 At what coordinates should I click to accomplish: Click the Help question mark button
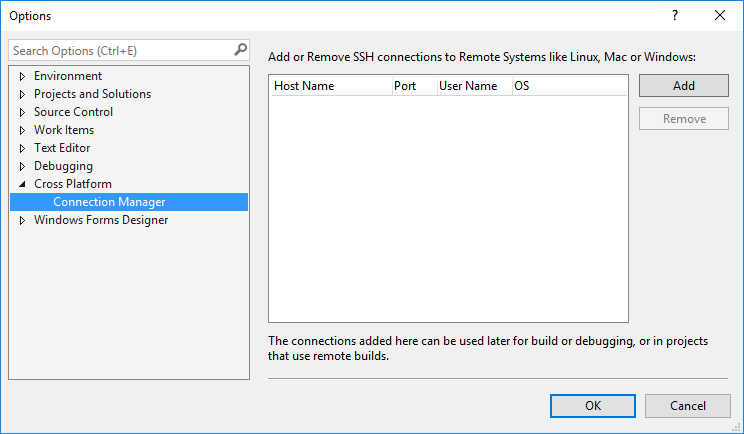coord(674,15)
